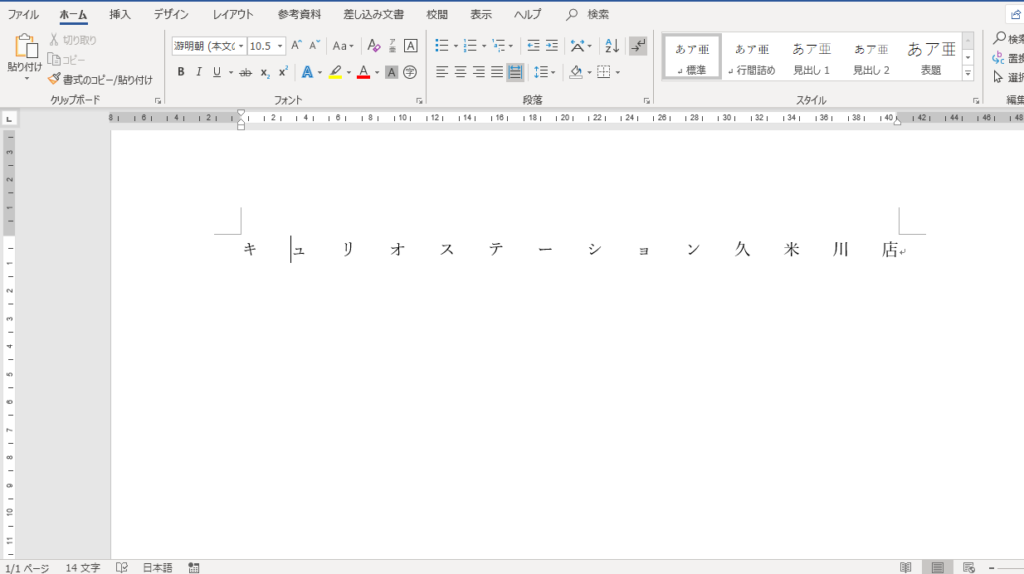
Task: Click the share icon at the top right
Action: tap(1016, 14)
